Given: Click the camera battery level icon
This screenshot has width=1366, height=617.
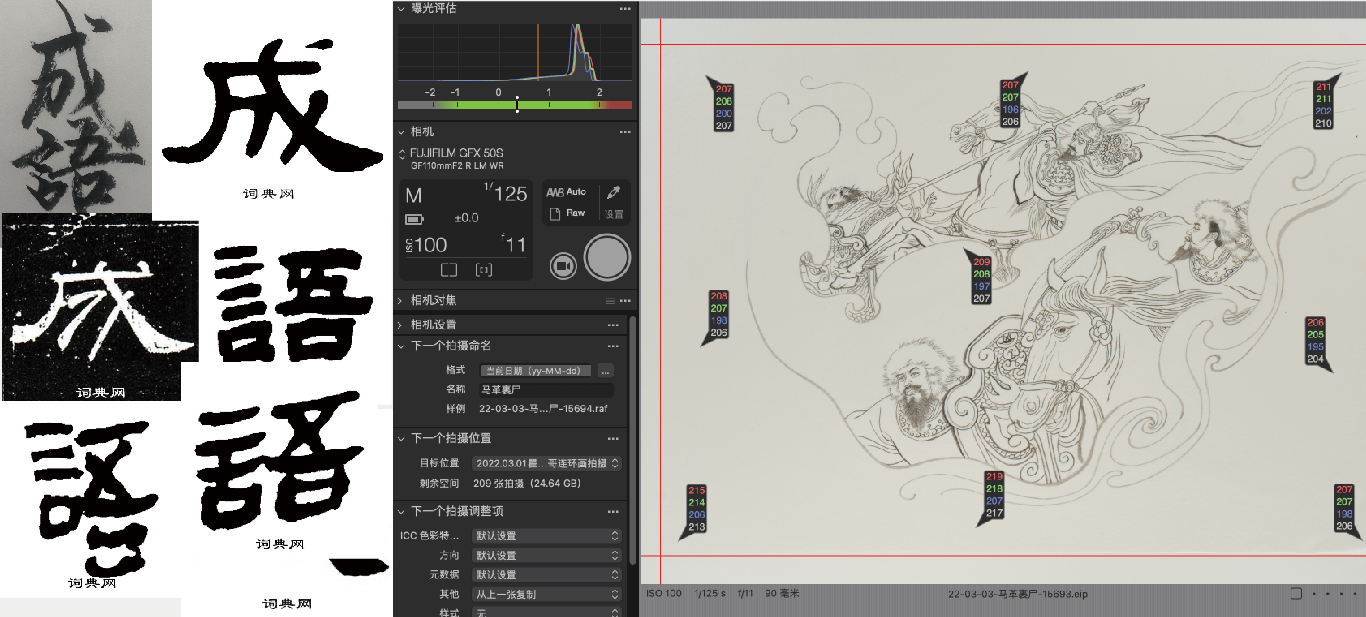Looking at the screenshot, I should coord(414,219).
